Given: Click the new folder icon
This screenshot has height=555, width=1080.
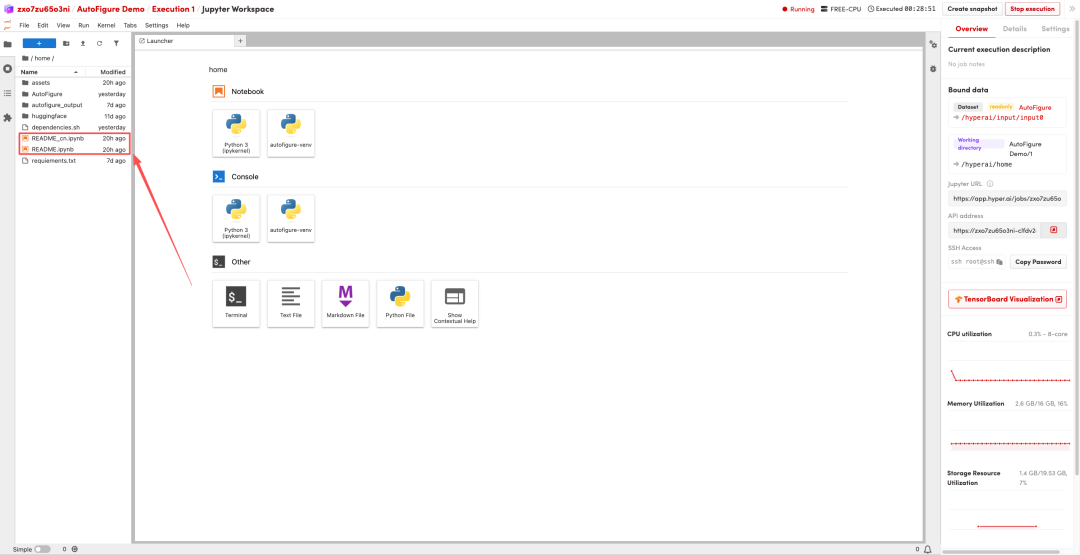Looking at the screenshot, I should [66, 43].
